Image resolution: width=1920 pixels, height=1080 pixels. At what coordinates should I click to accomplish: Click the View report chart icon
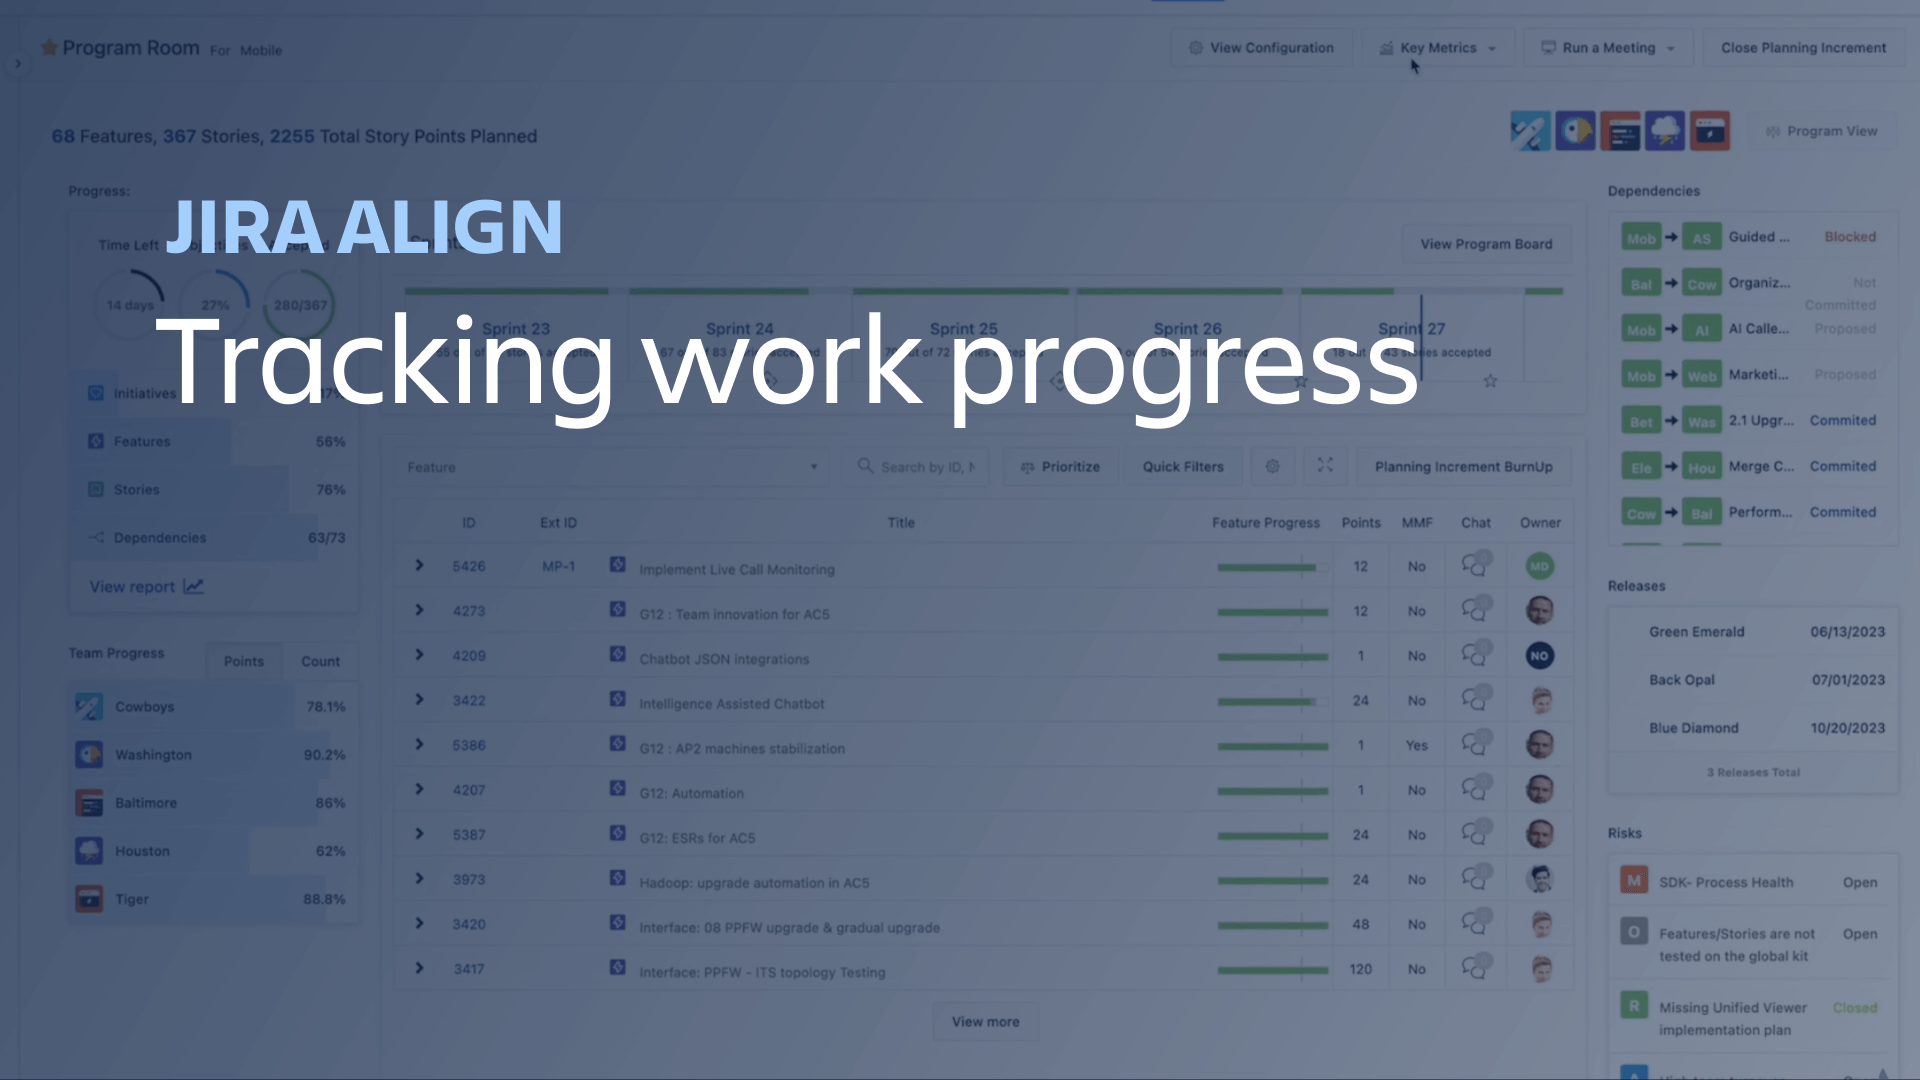(195, 585)
